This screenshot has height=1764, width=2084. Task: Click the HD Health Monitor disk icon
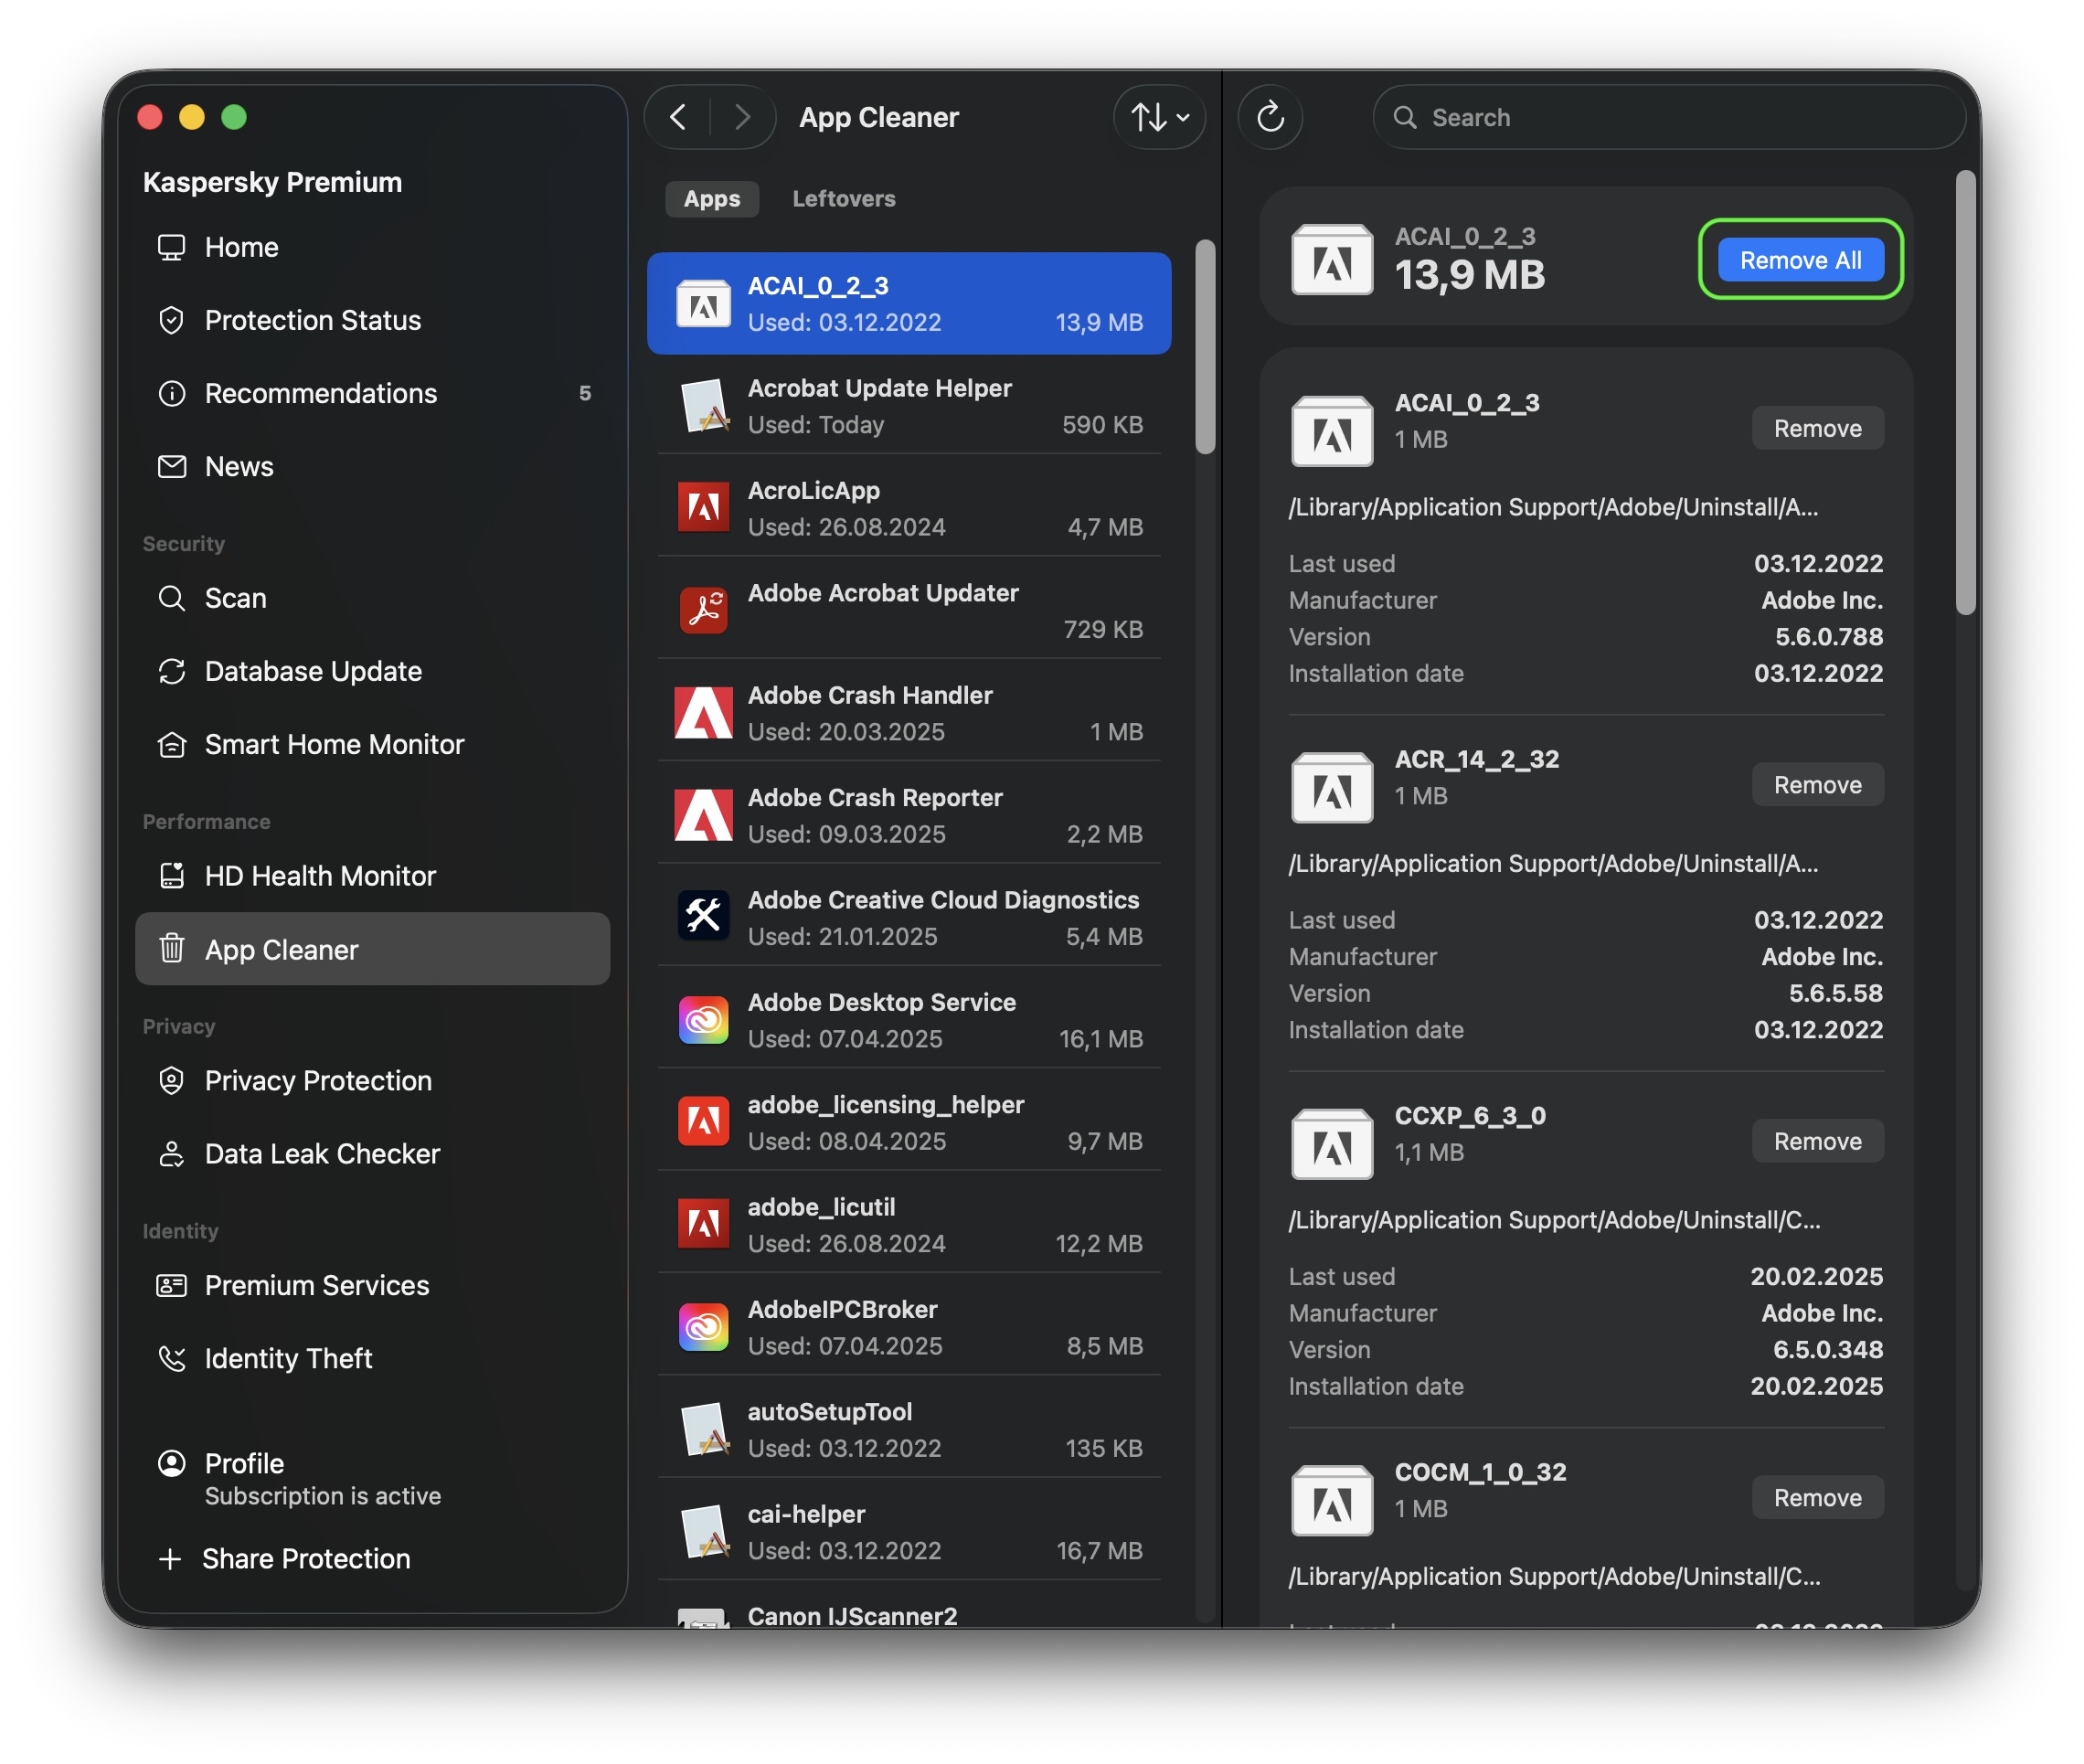(x=172, y=876)
